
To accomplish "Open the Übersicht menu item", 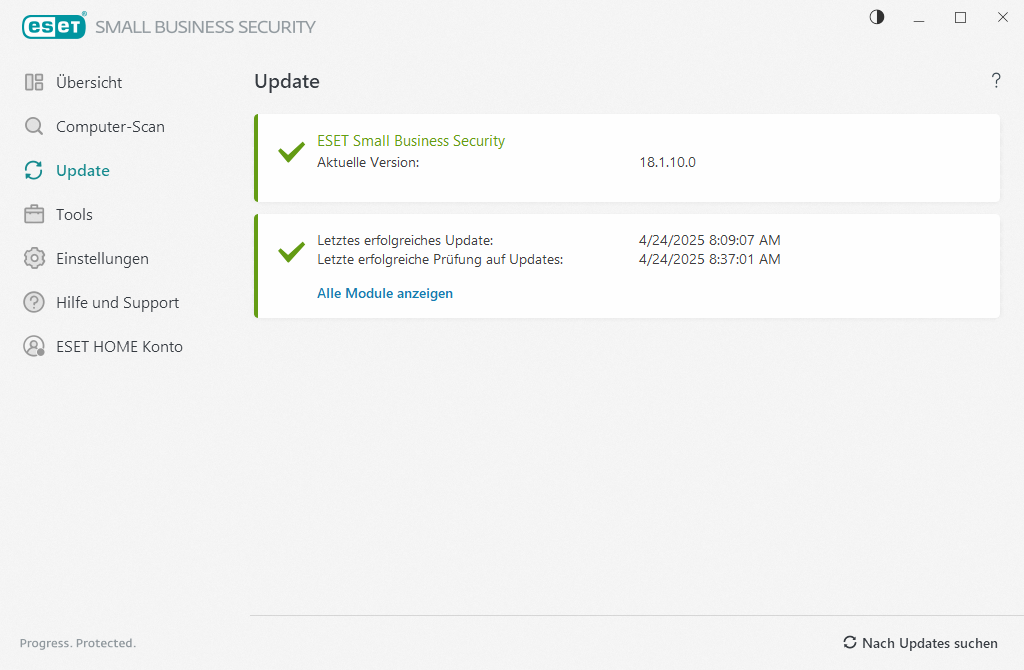I will pos(89,83).
